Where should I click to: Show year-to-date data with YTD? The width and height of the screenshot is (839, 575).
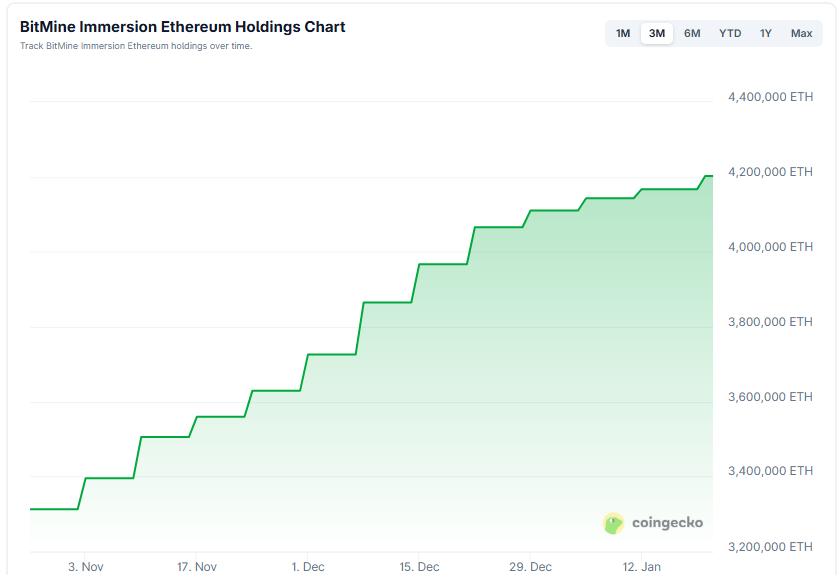coord(730,34)
